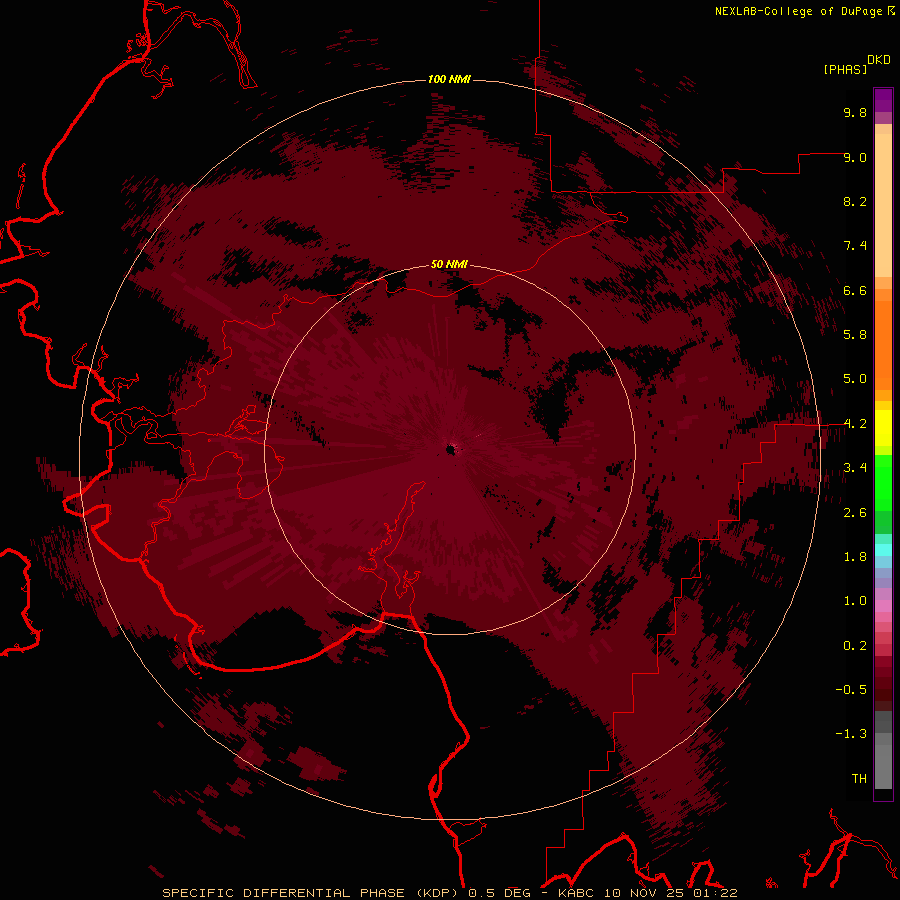Screen dimensions: 900x900
Task: Pick the gray segment at the color bar bottom
Action: coord(883,763)
